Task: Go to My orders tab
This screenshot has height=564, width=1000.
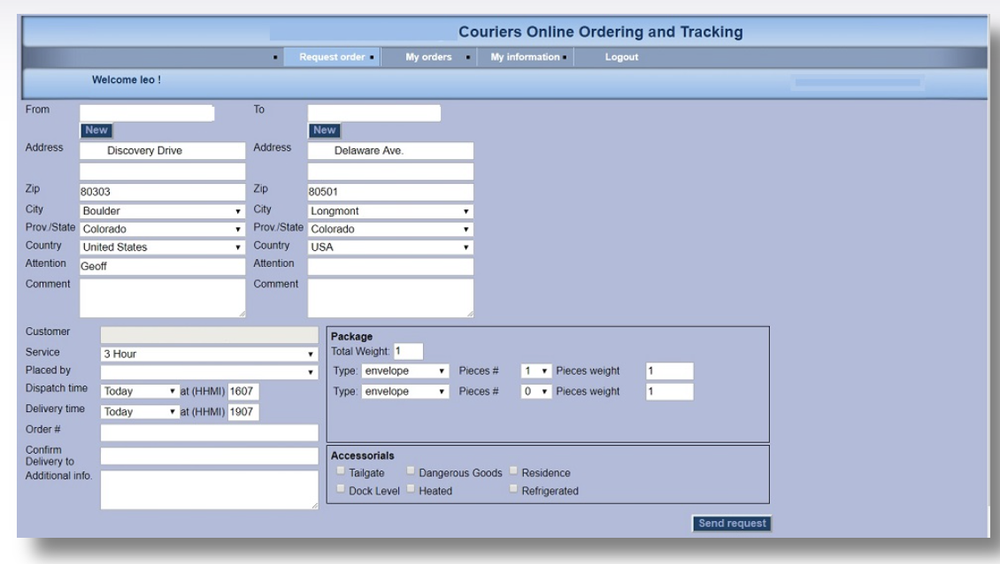Action: pyautogui.click(x=428, y=57)
